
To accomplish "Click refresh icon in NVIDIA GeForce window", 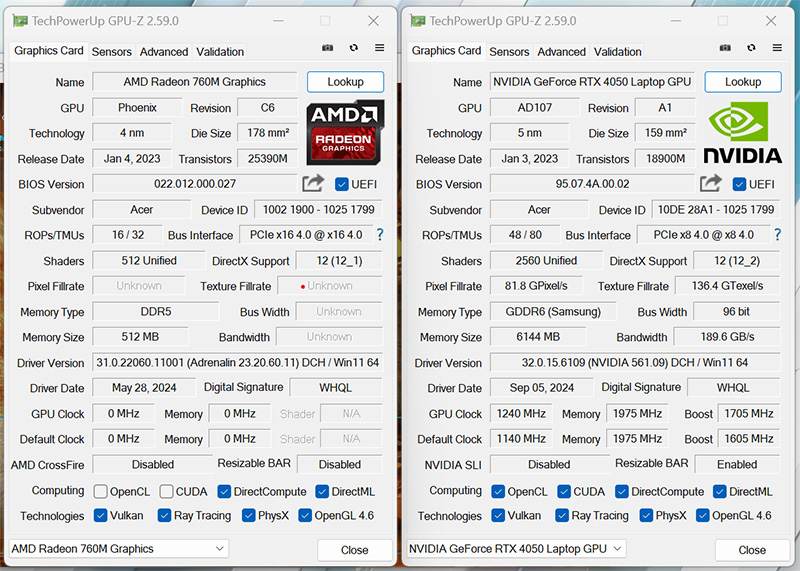I will pyautogui.click(x=751, y=47).
